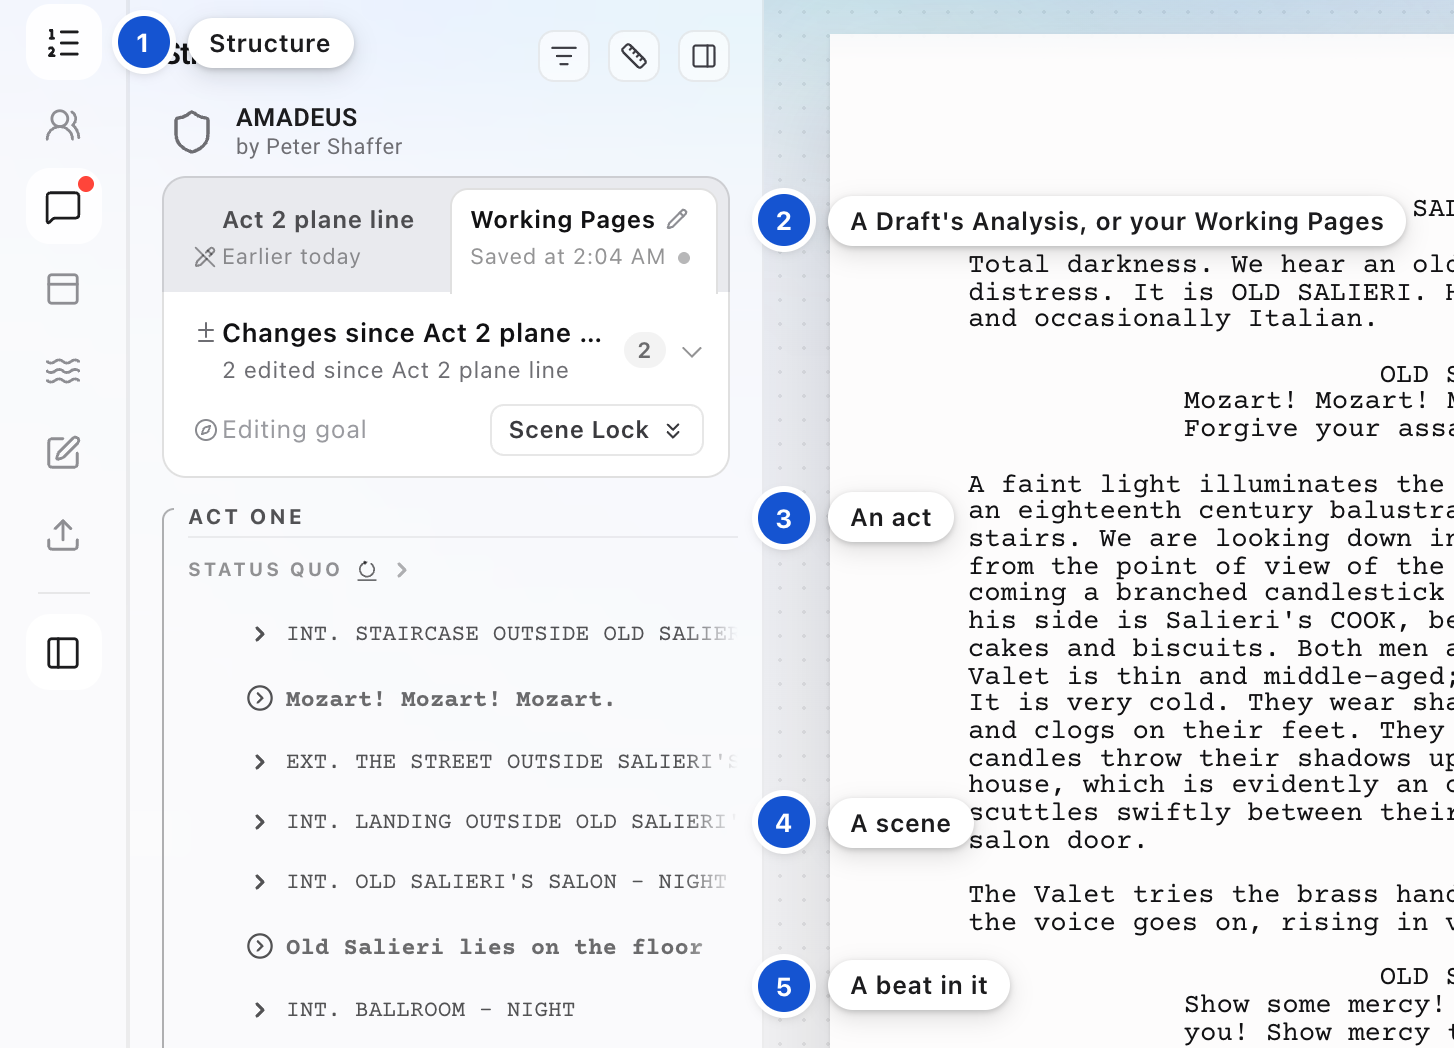Select the ACT ONE heading
The height and width of the screenshot is (1048, 1454).
coord(246,517)
